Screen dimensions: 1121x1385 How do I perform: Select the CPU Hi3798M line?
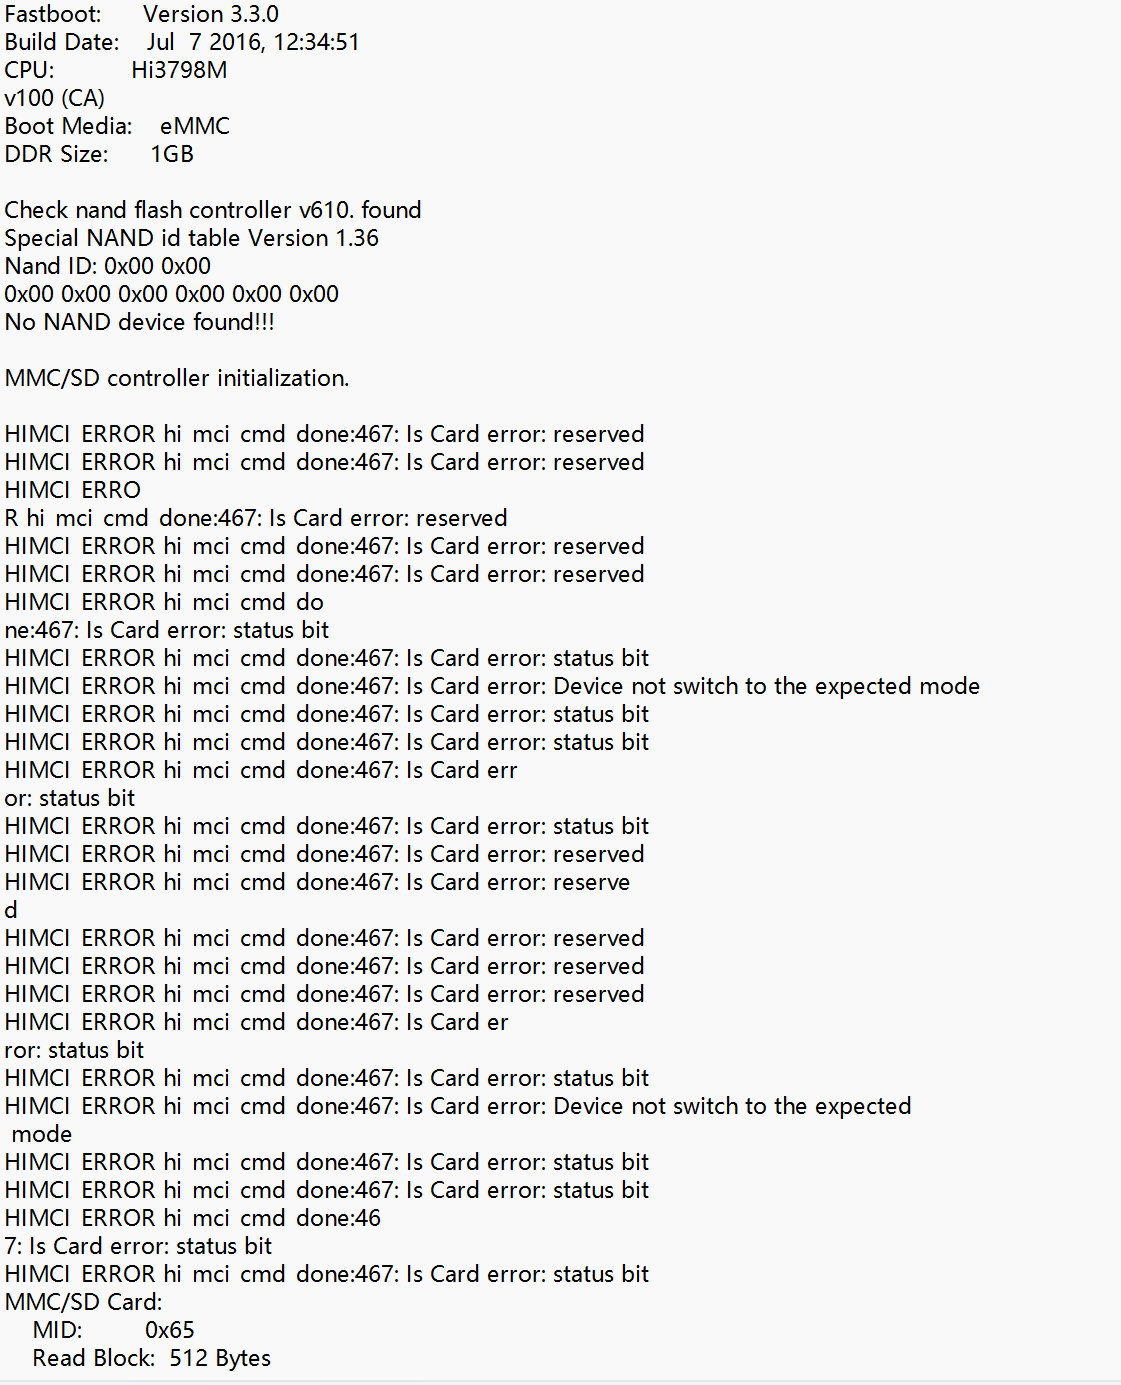[x=115, y=71]
